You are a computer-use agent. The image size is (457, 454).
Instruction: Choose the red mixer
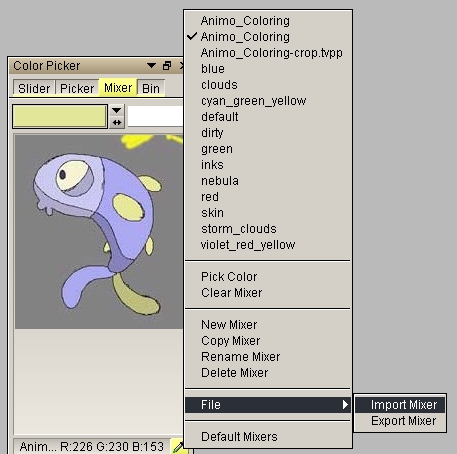coord(268,197)
